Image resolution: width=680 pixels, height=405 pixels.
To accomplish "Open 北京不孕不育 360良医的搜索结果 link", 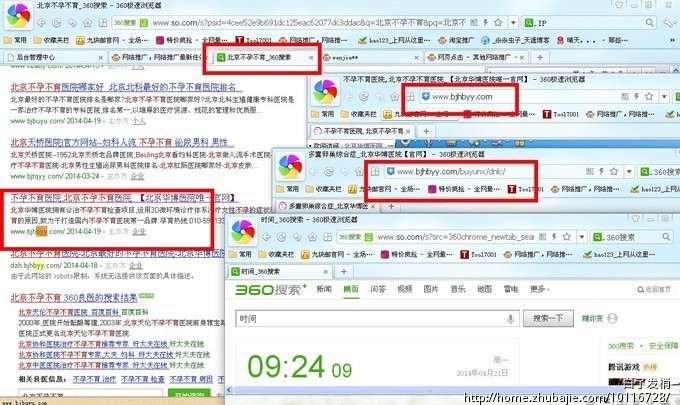I will [74, 297].
